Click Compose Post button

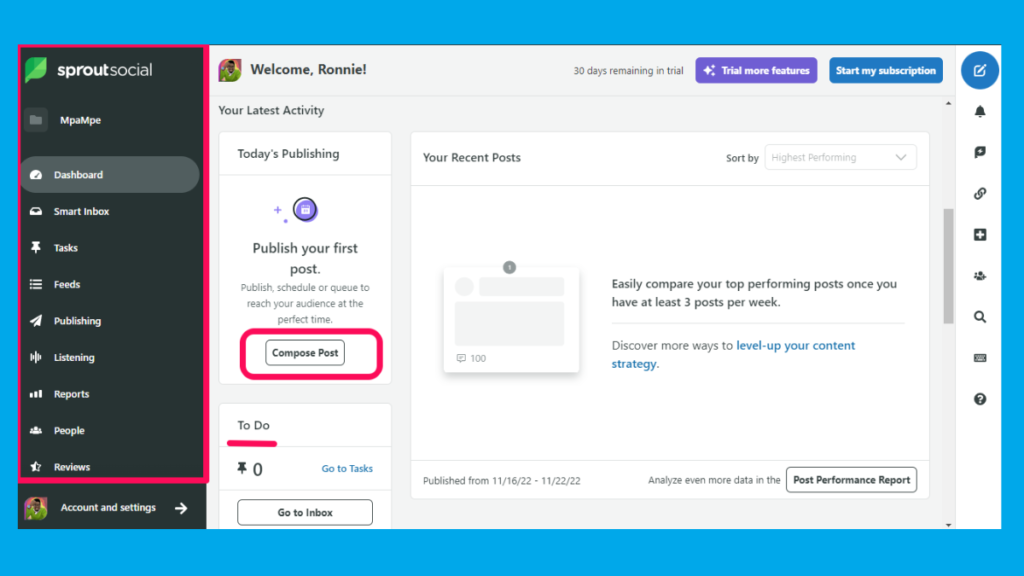pyautogui.click(x=305, y=353)
